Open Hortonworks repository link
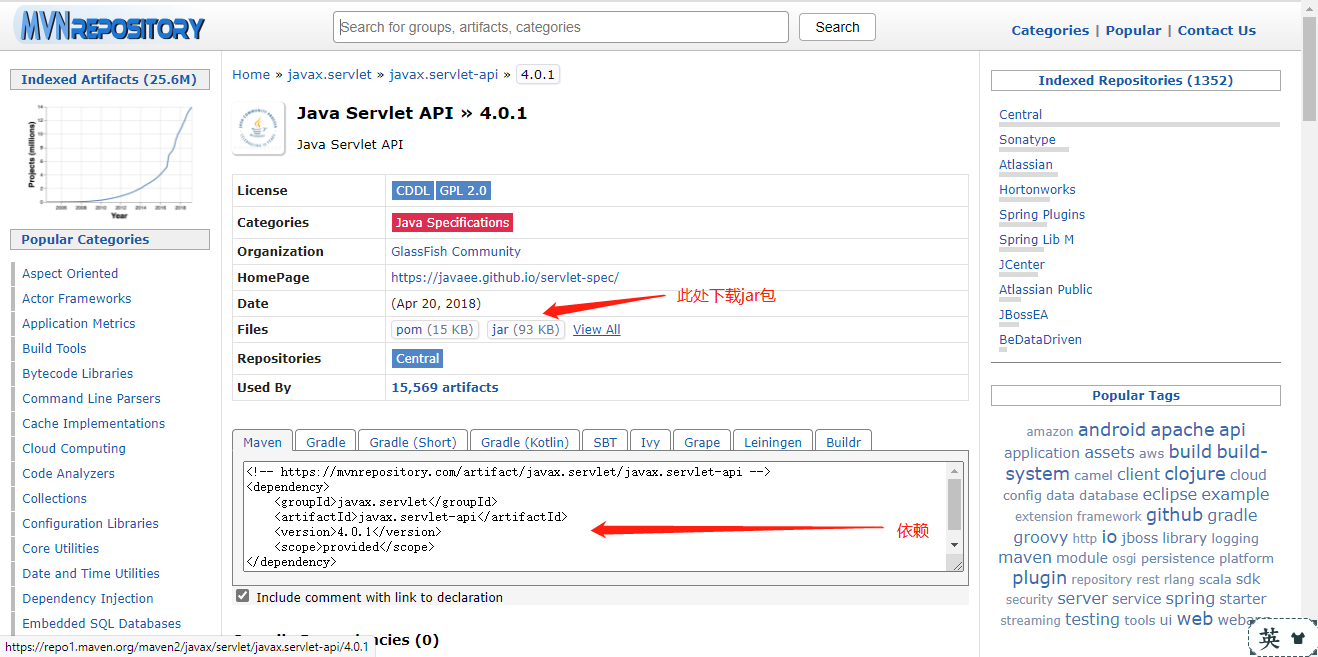1318x657 pixels. 1037,189
